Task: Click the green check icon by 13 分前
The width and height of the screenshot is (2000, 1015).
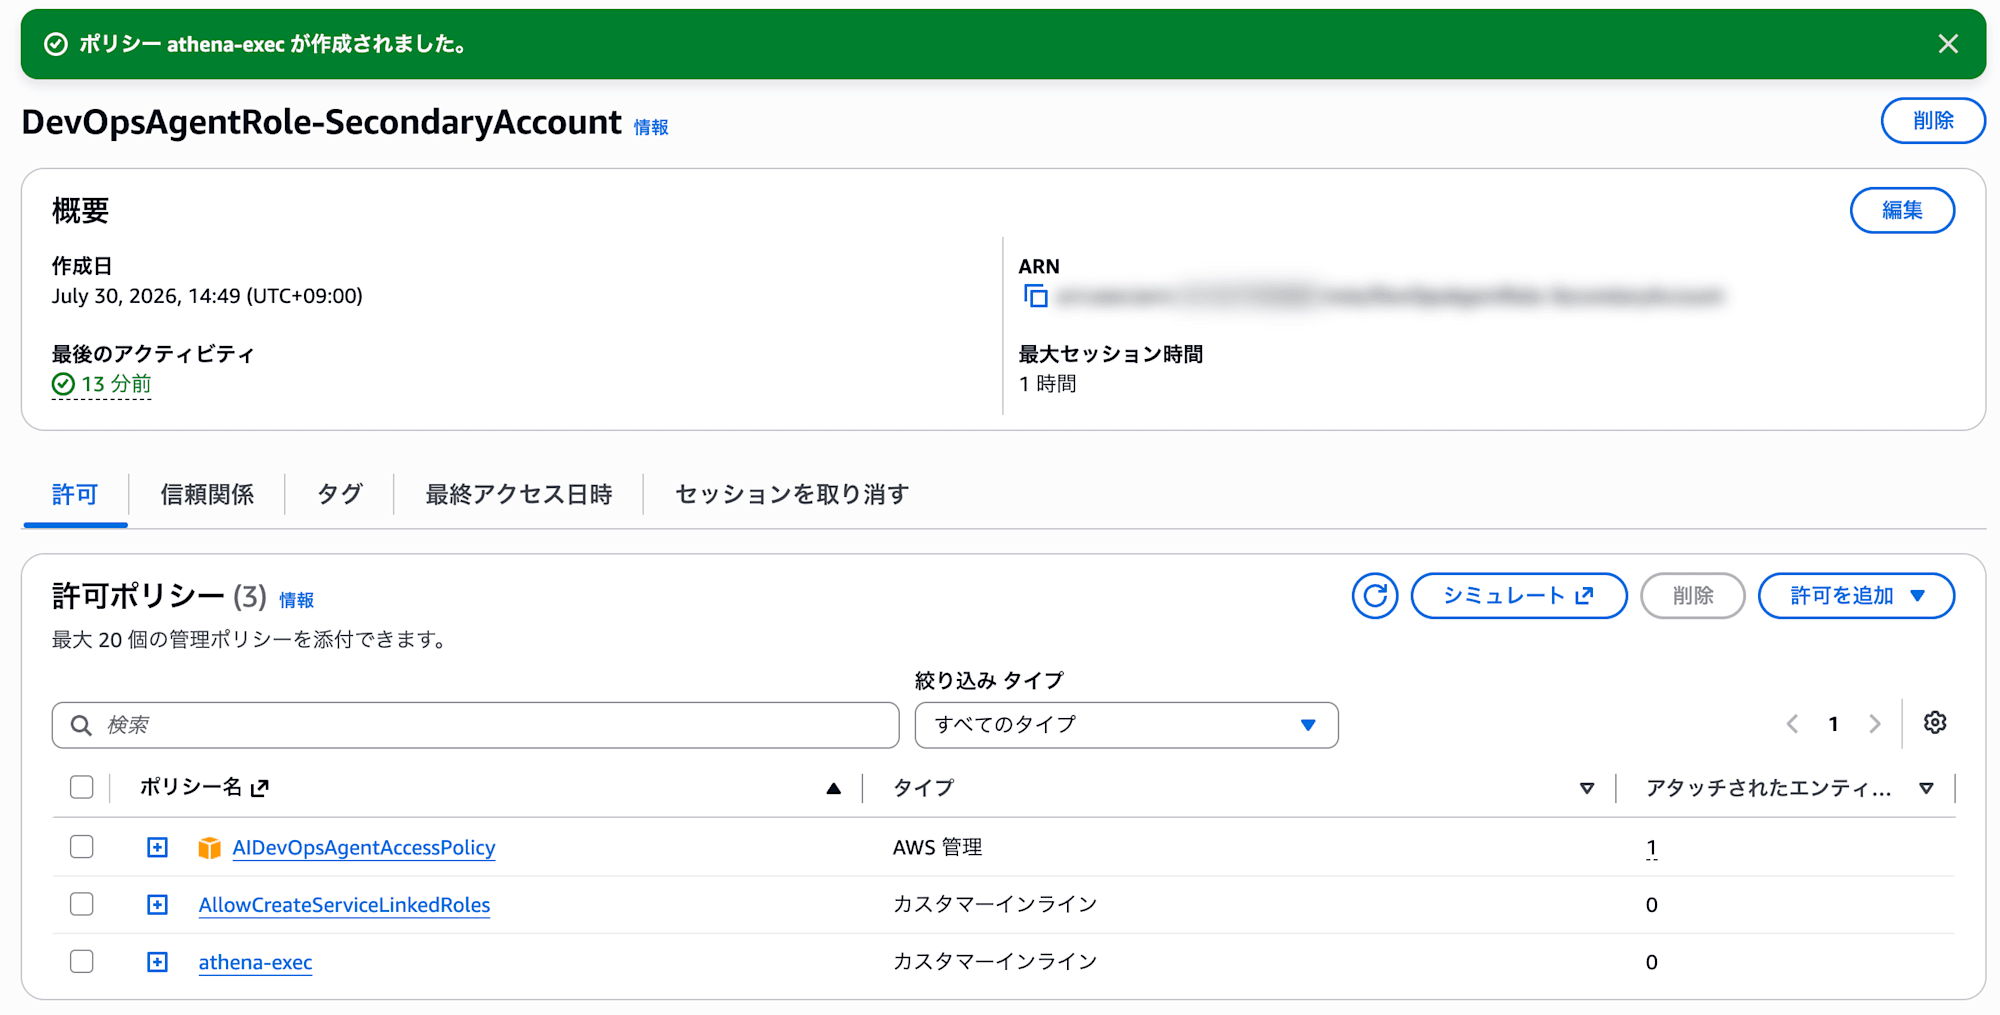Action: point(63,384)
